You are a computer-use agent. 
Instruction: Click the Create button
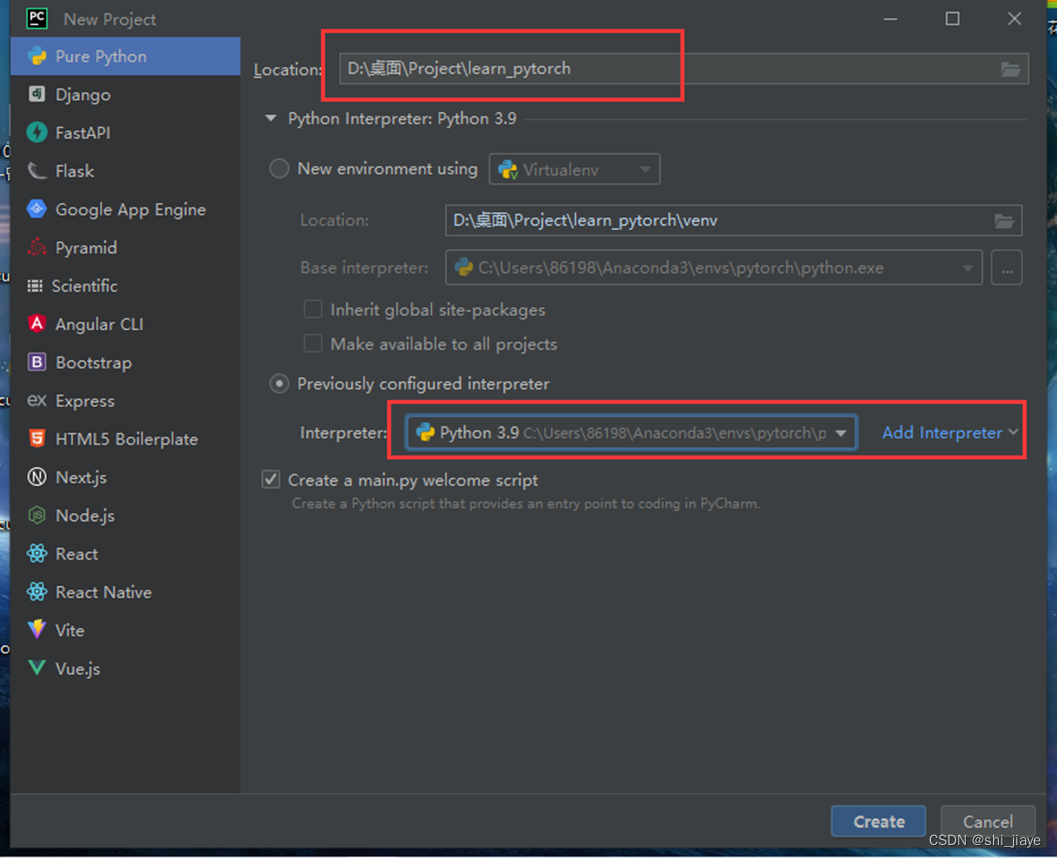pos(878,821)
